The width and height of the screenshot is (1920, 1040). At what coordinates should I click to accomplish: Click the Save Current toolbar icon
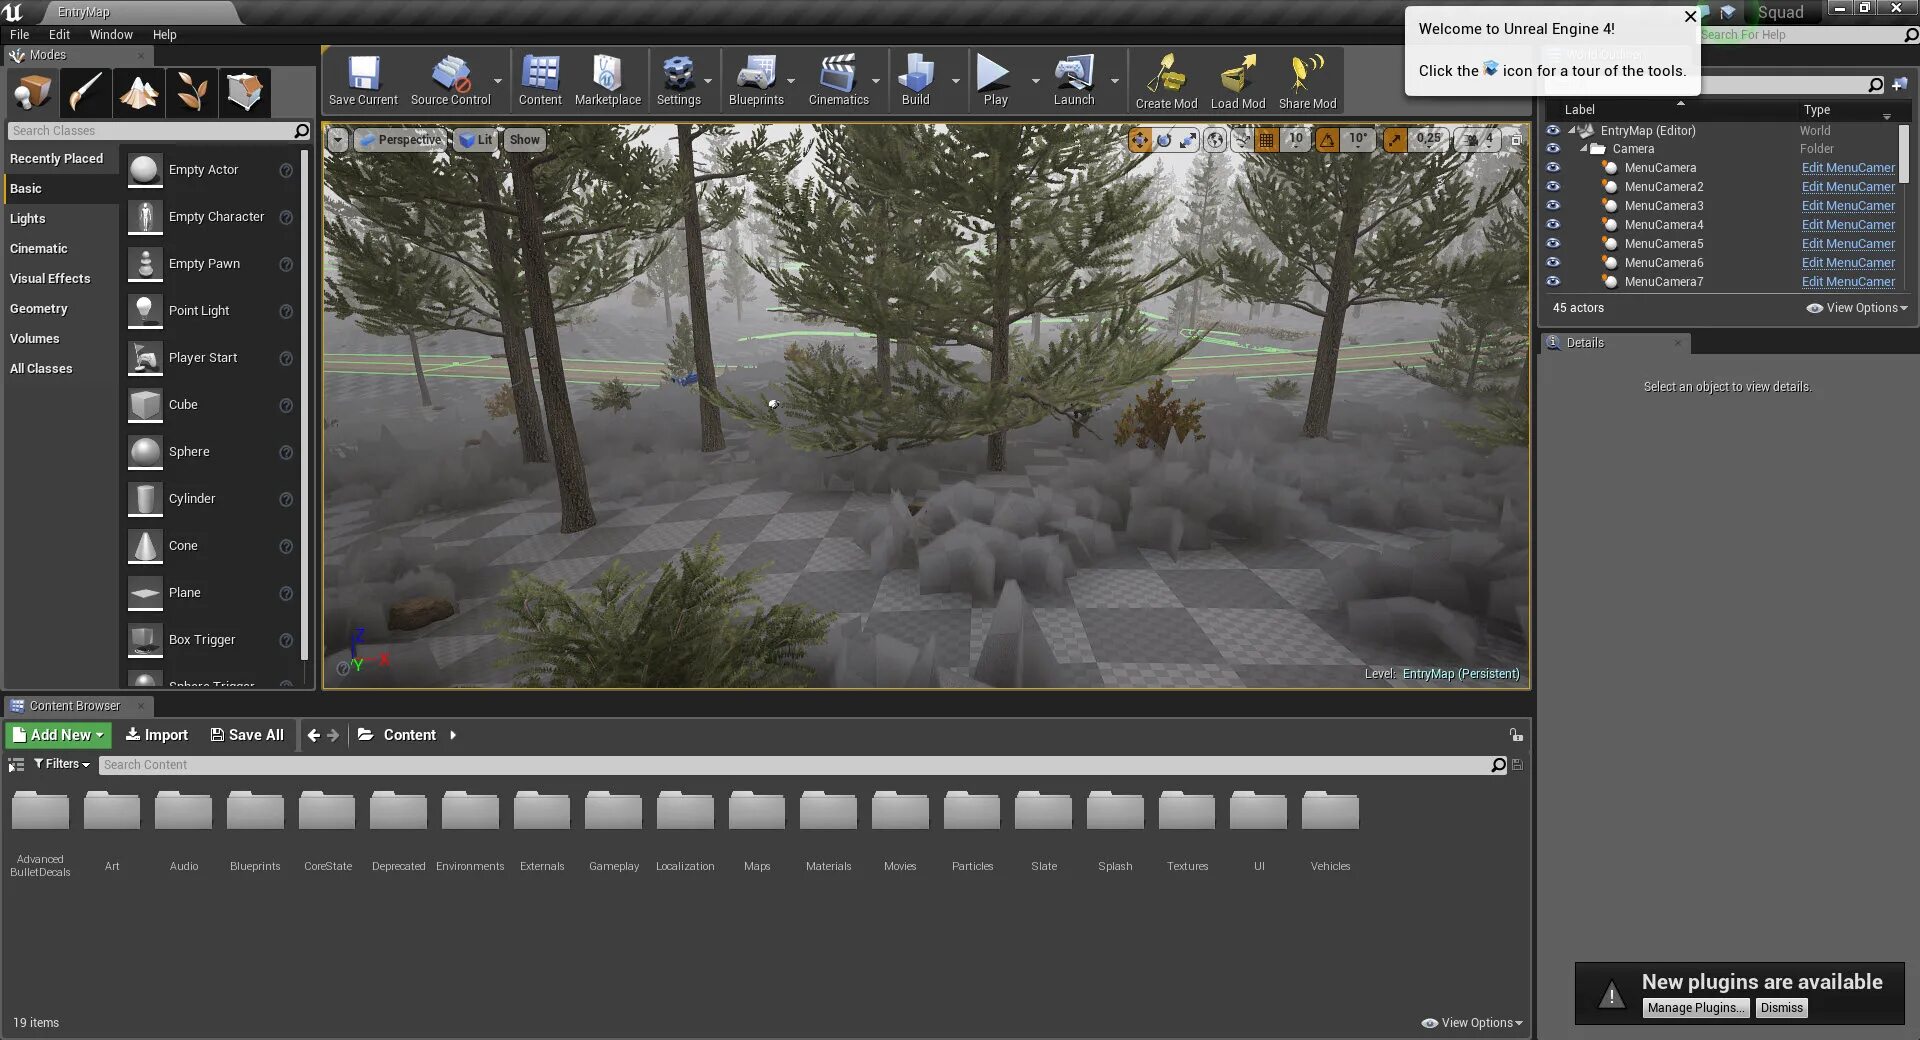(363, 80)
